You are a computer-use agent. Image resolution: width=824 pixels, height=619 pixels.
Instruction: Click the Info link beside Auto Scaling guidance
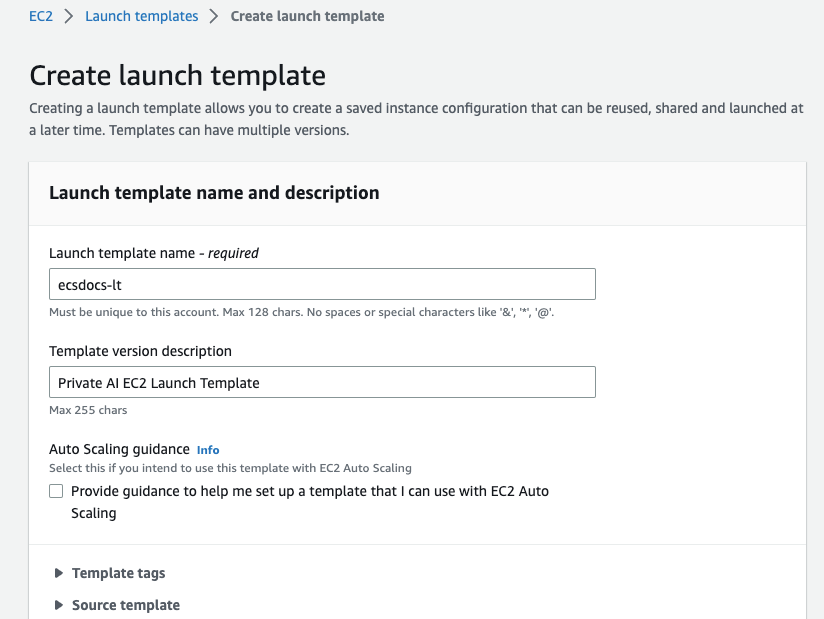pos(207,449)
